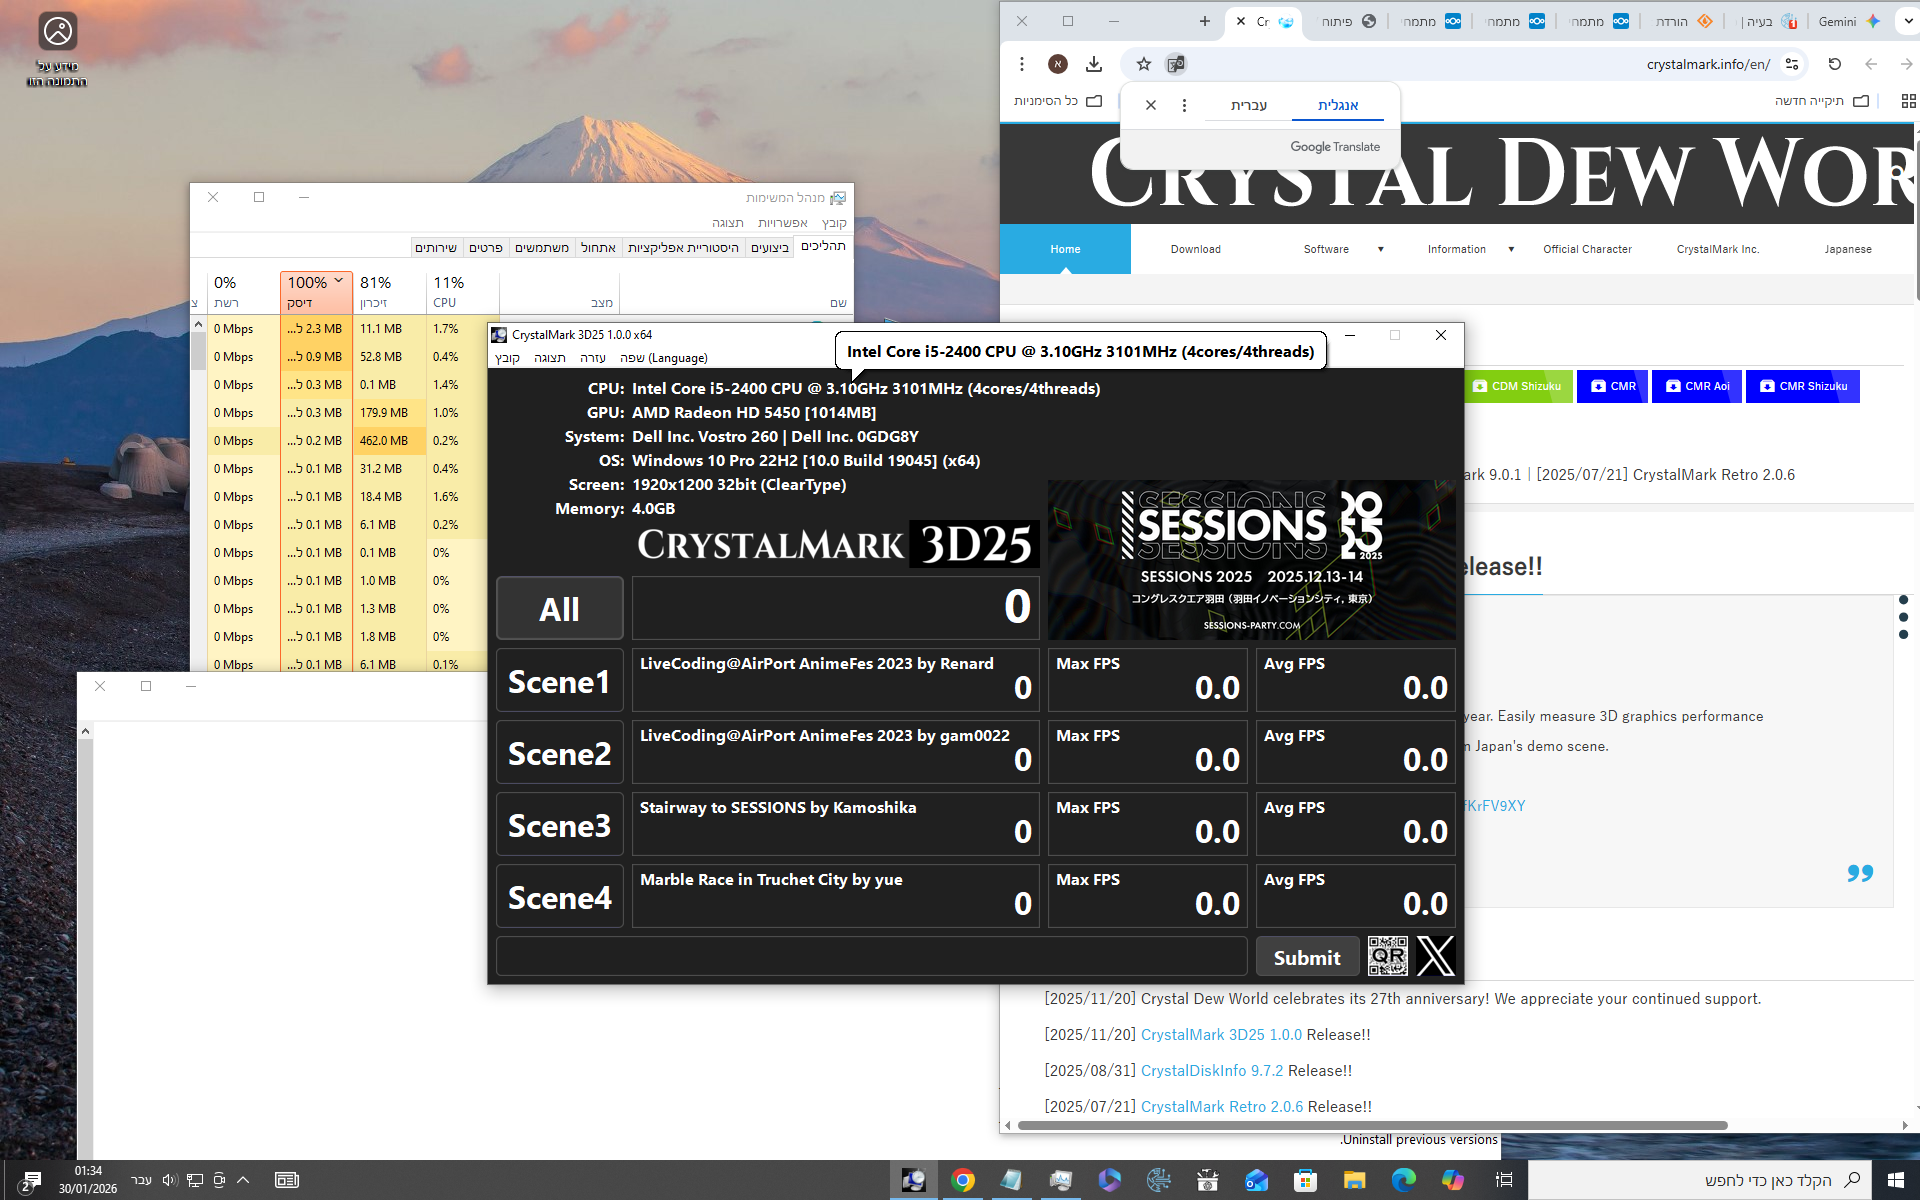Image resolution: width=1920 pixels, height=1200 pixels.
Task: Open File Explorer from the taskbar
Action: 1355,1180
